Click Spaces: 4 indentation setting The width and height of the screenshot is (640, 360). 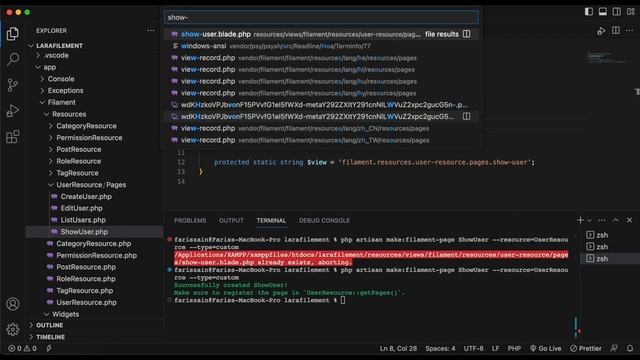coord(440,349)
